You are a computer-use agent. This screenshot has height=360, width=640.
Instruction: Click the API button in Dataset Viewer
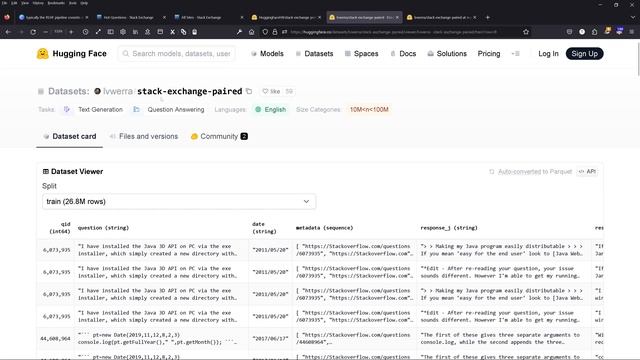click(x=588, y=171)
